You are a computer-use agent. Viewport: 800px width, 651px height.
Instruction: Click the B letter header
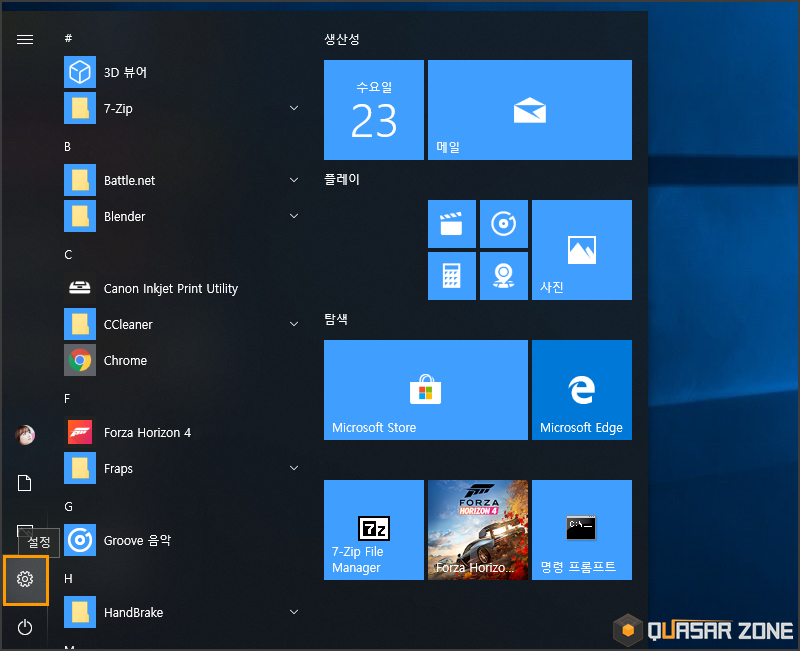67,147
